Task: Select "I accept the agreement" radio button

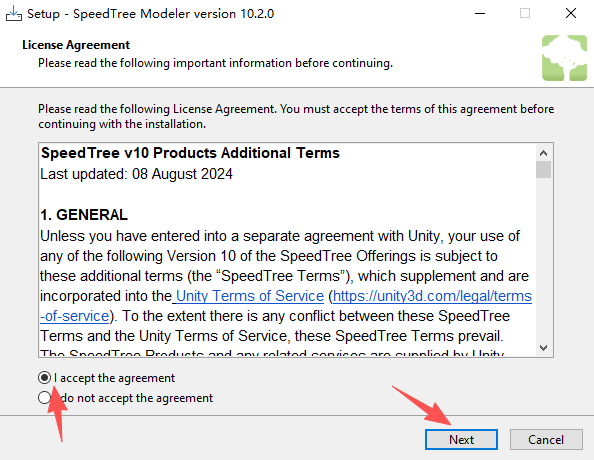Action: (x=44, y=378)
